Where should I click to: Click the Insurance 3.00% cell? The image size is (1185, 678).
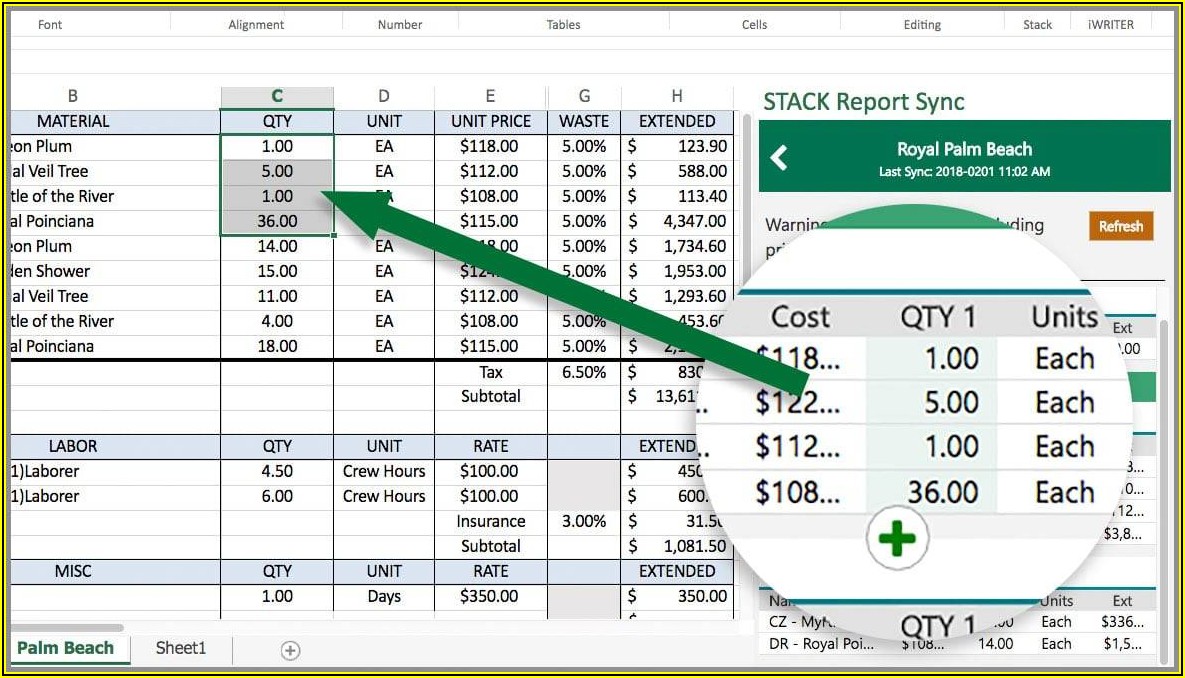[x=584, y=521]
